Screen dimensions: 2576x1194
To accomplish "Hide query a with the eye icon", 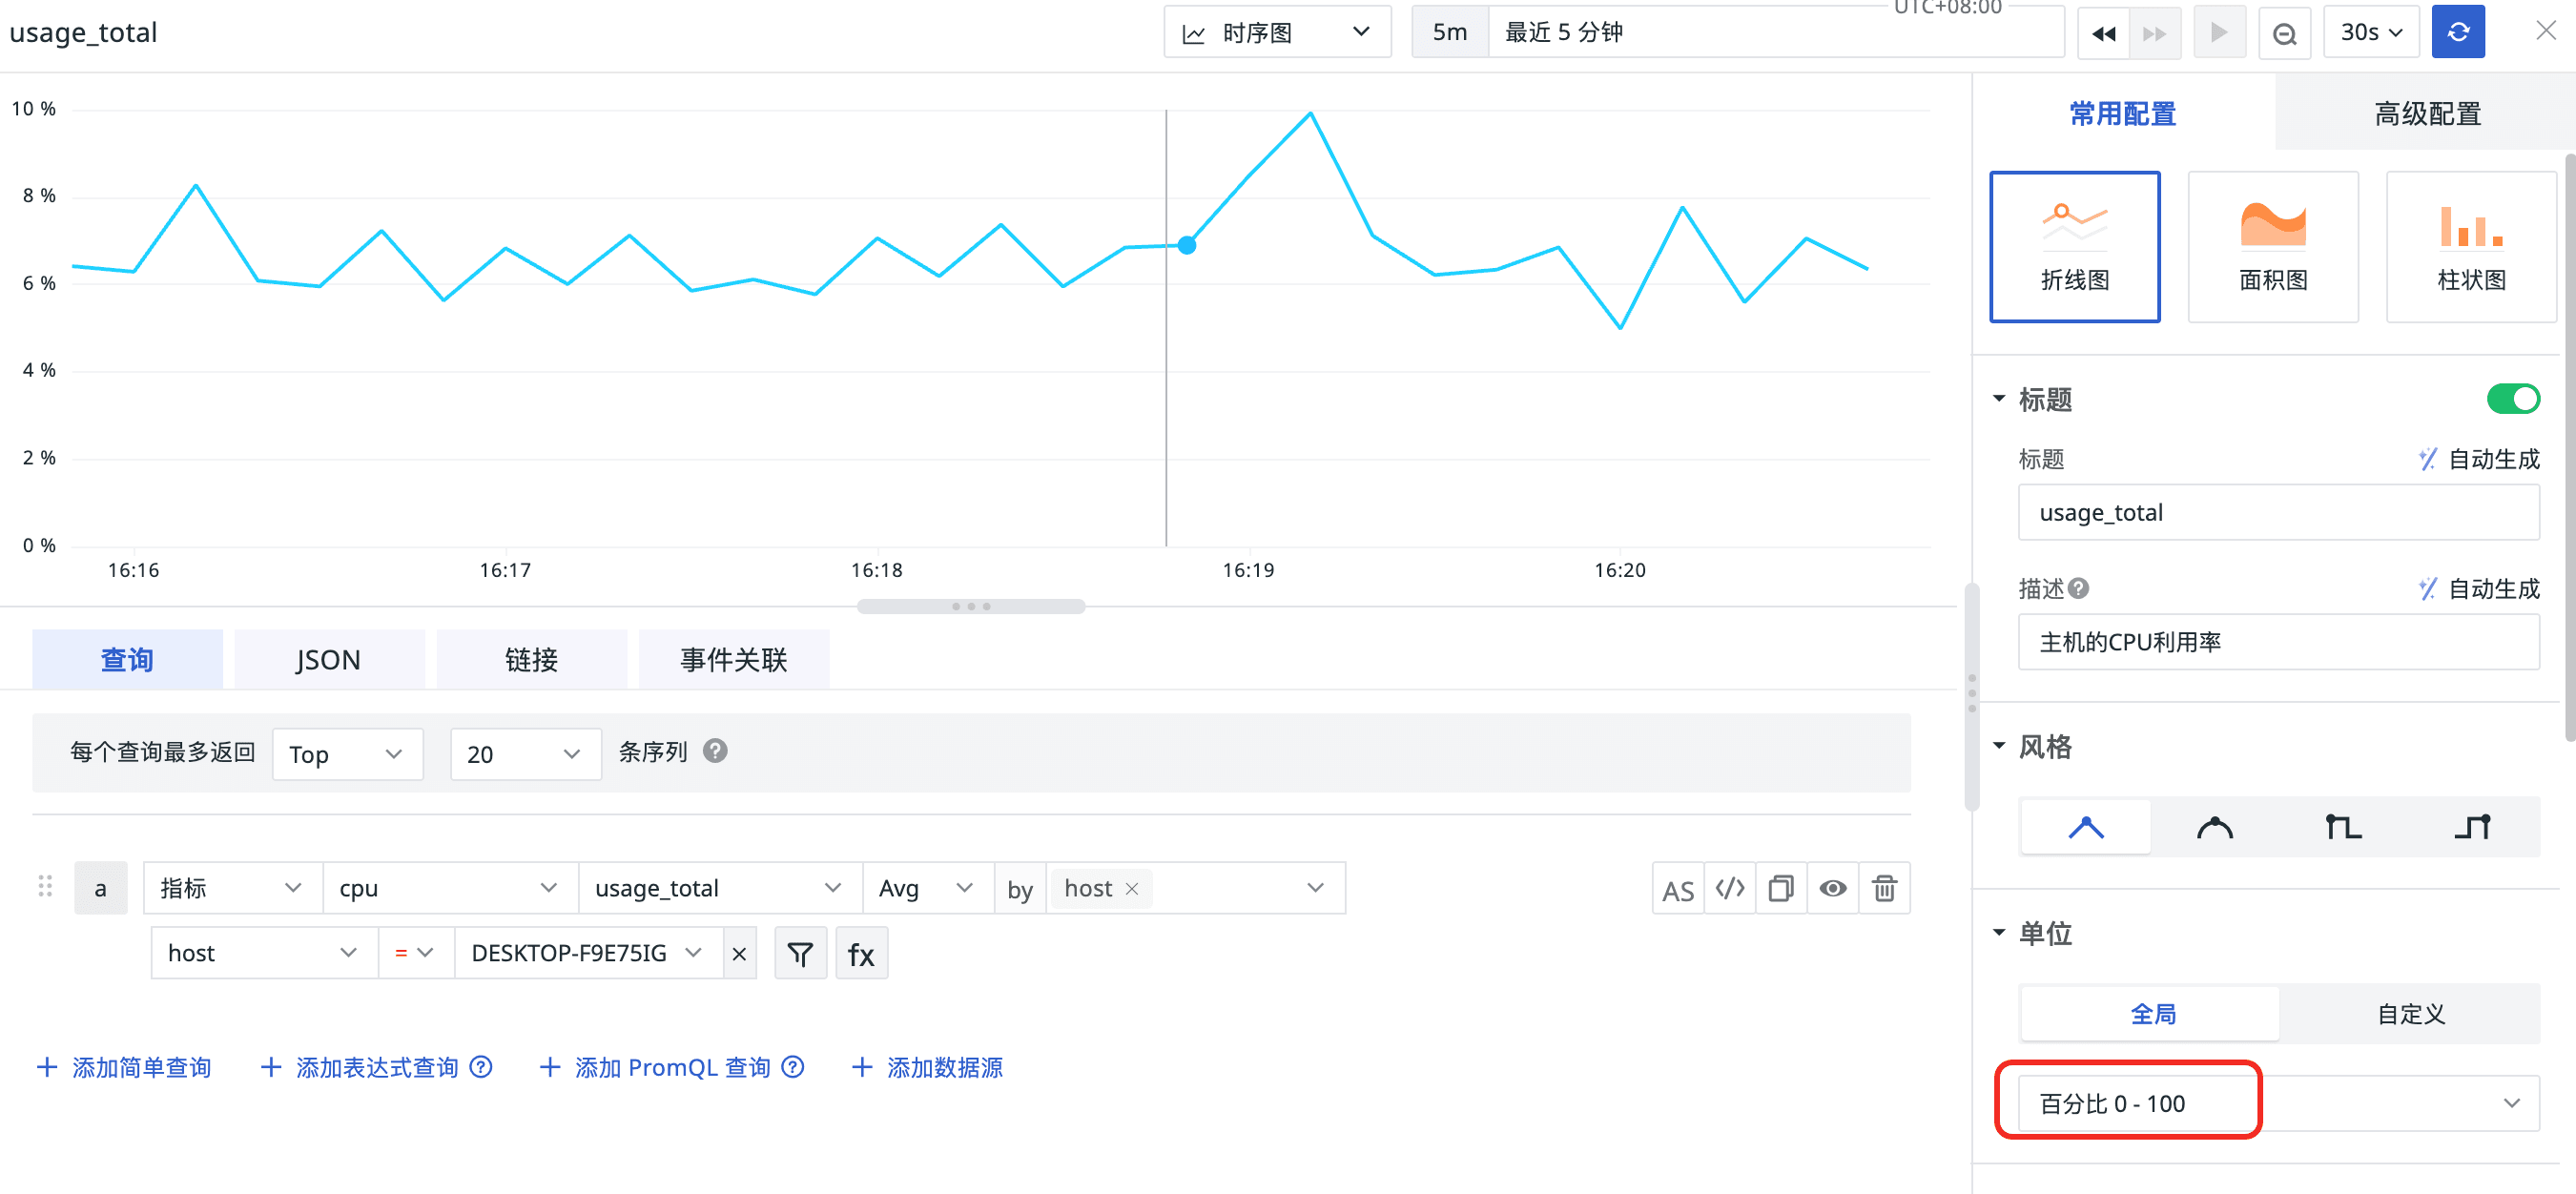I will click(x=1832, y=888).
